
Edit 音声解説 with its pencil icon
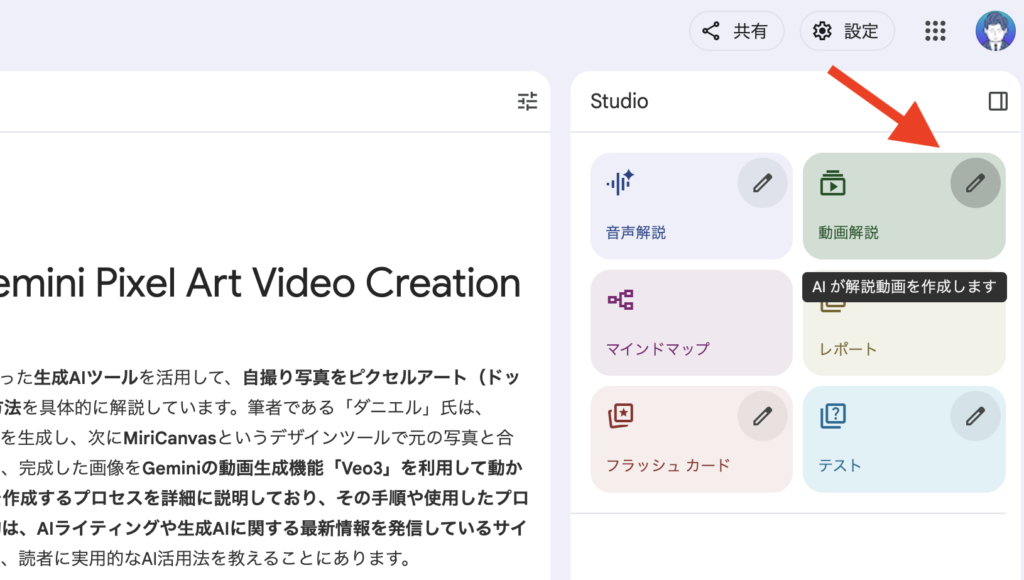(x=763, y=183)
